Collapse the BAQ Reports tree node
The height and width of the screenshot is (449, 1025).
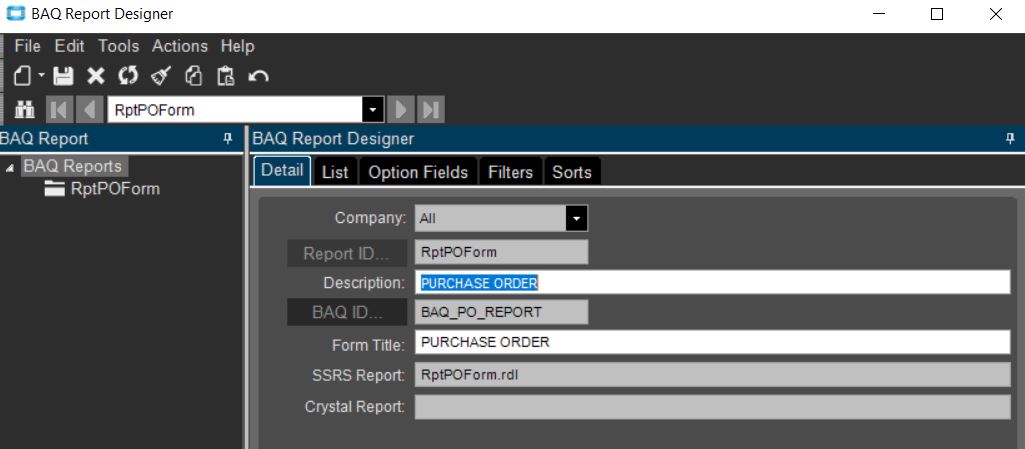pyautogui.click(x=9, y=167)
